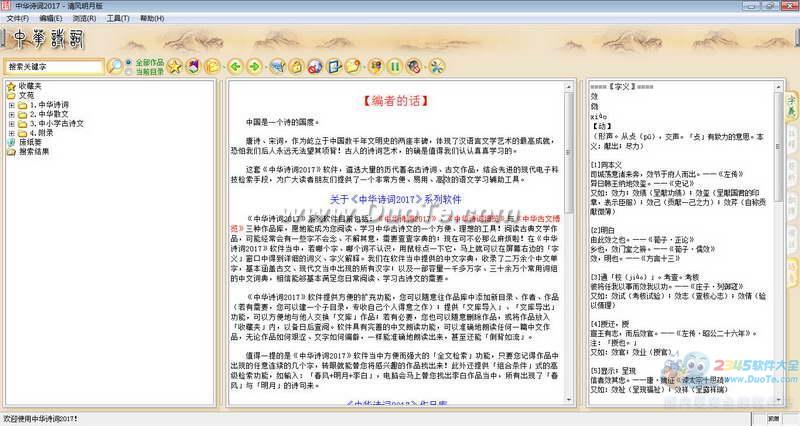The height and width of the screenshot is (426, 800).
Task: Open the wrench tools settings icon
Action: pyautogui.click(x=436, y=66)
